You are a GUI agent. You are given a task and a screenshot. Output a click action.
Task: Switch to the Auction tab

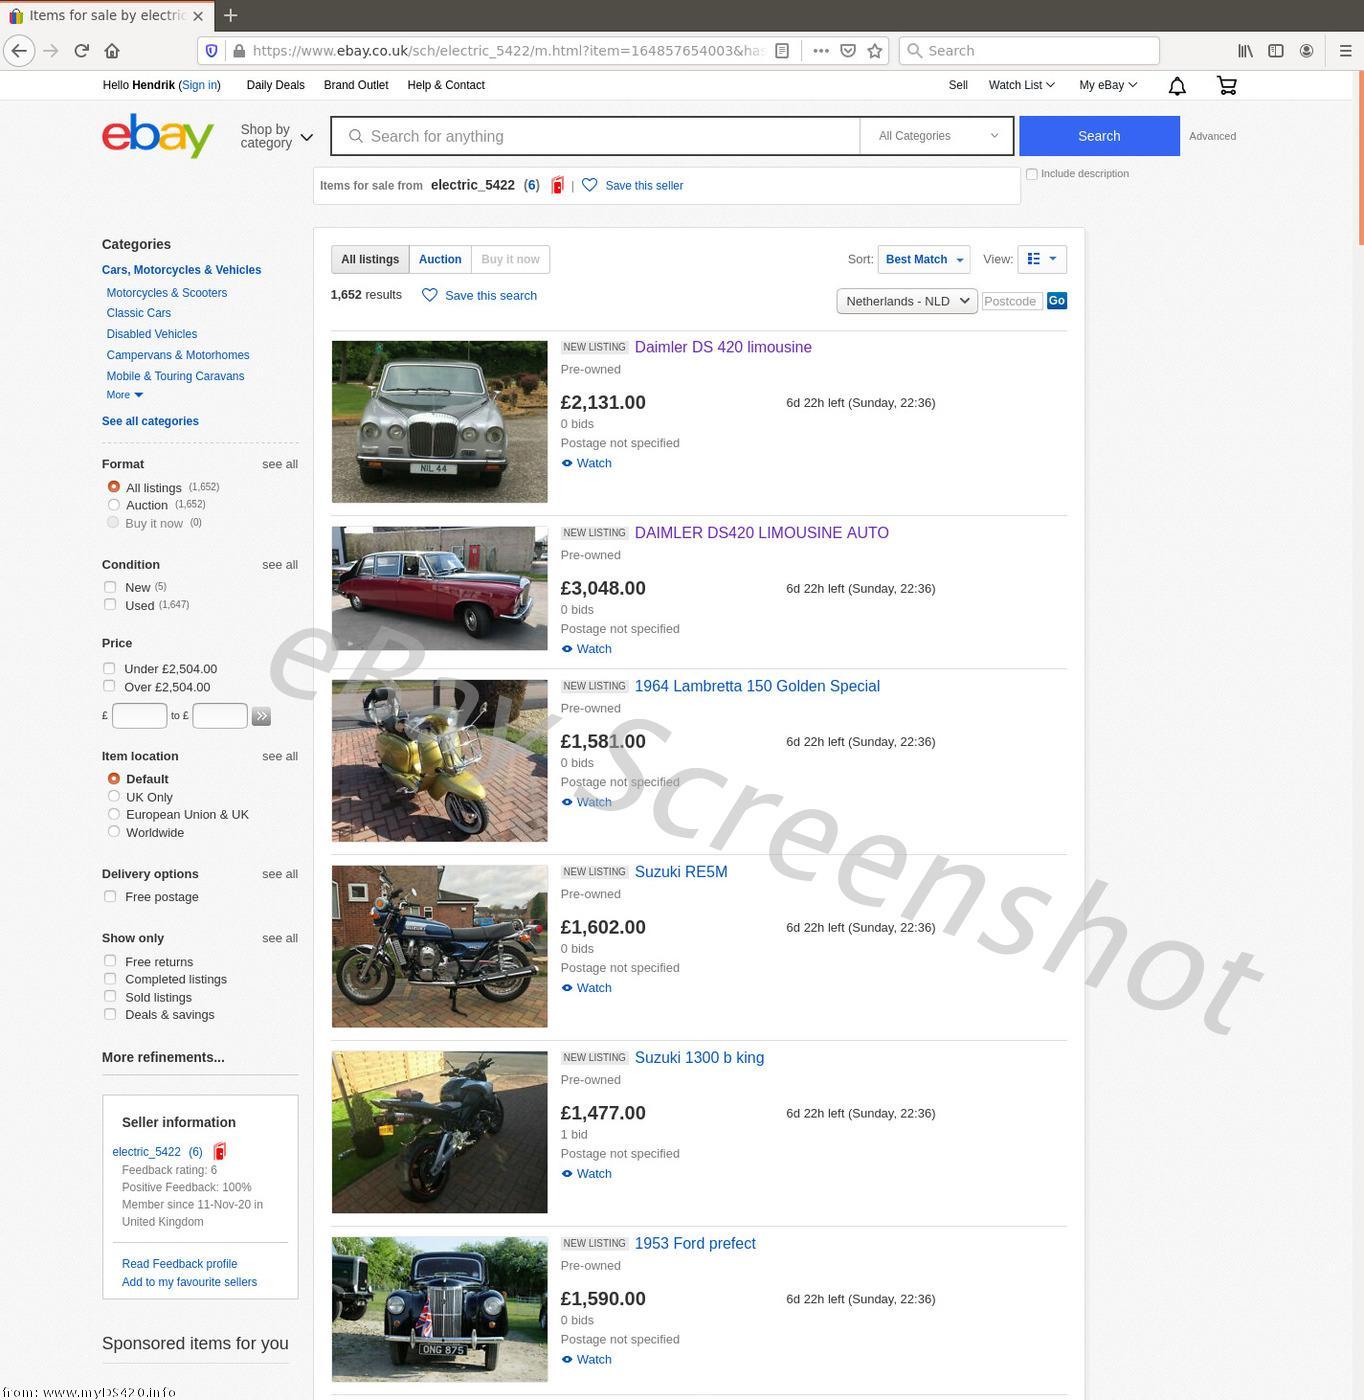pyautogui.click(x=440, y=260)
